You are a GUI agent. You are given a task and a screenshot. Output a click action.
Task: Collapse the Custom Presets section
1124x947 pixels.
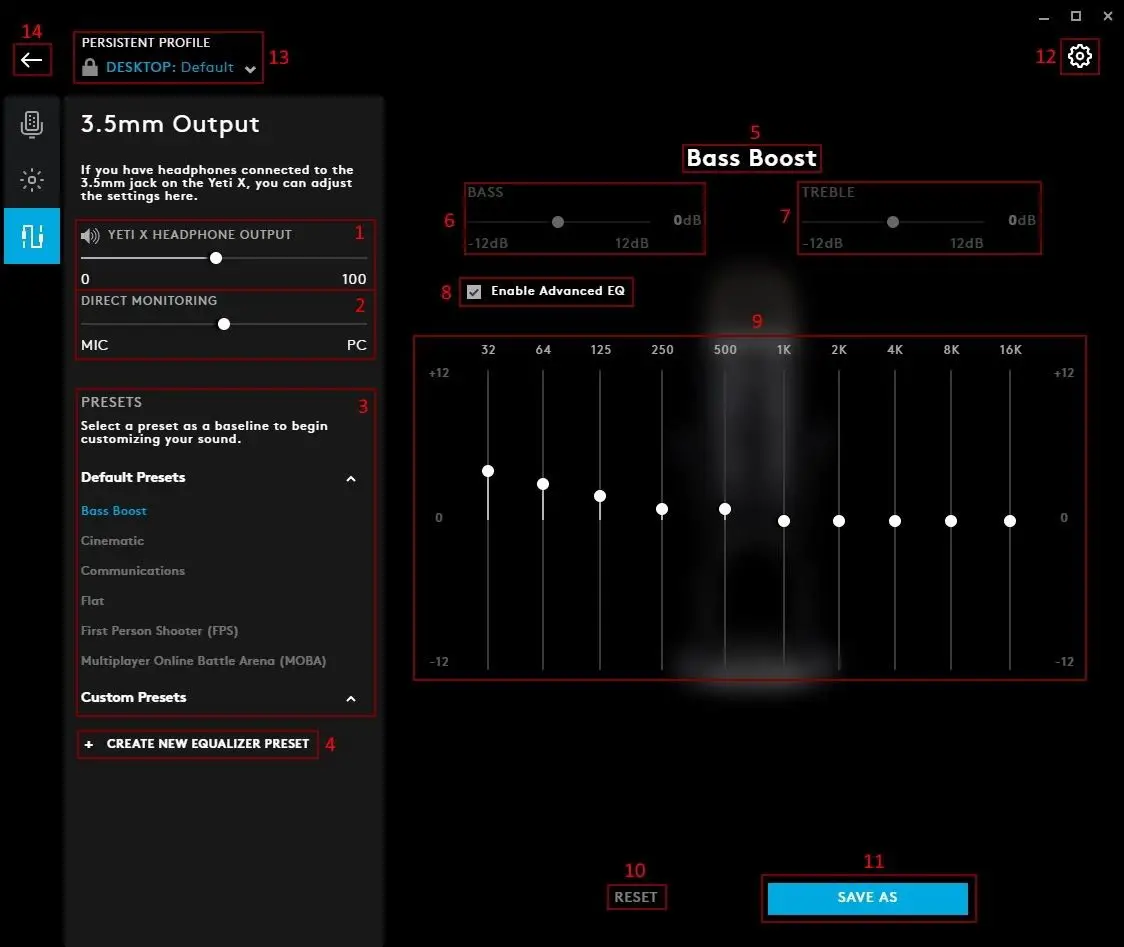(351, 698)
